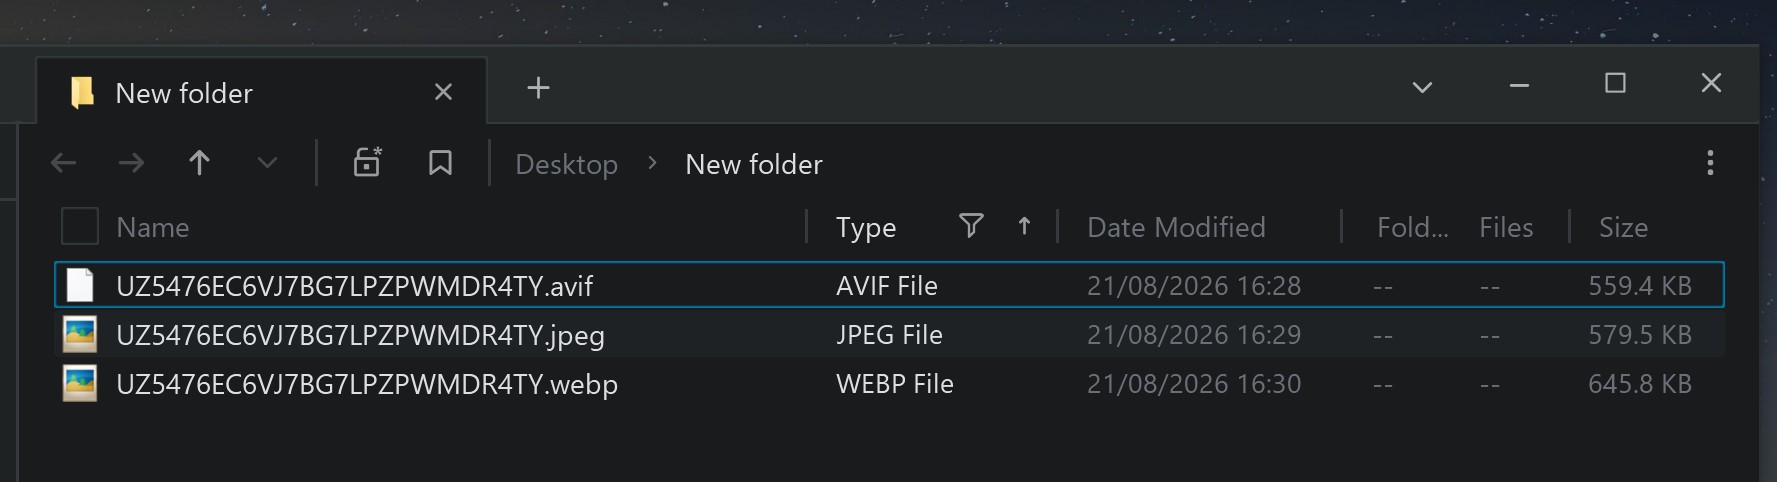Click the ascending sort arrow by Type
The height and width of the screenshot is (482, 1777).
coord(1024,227)
